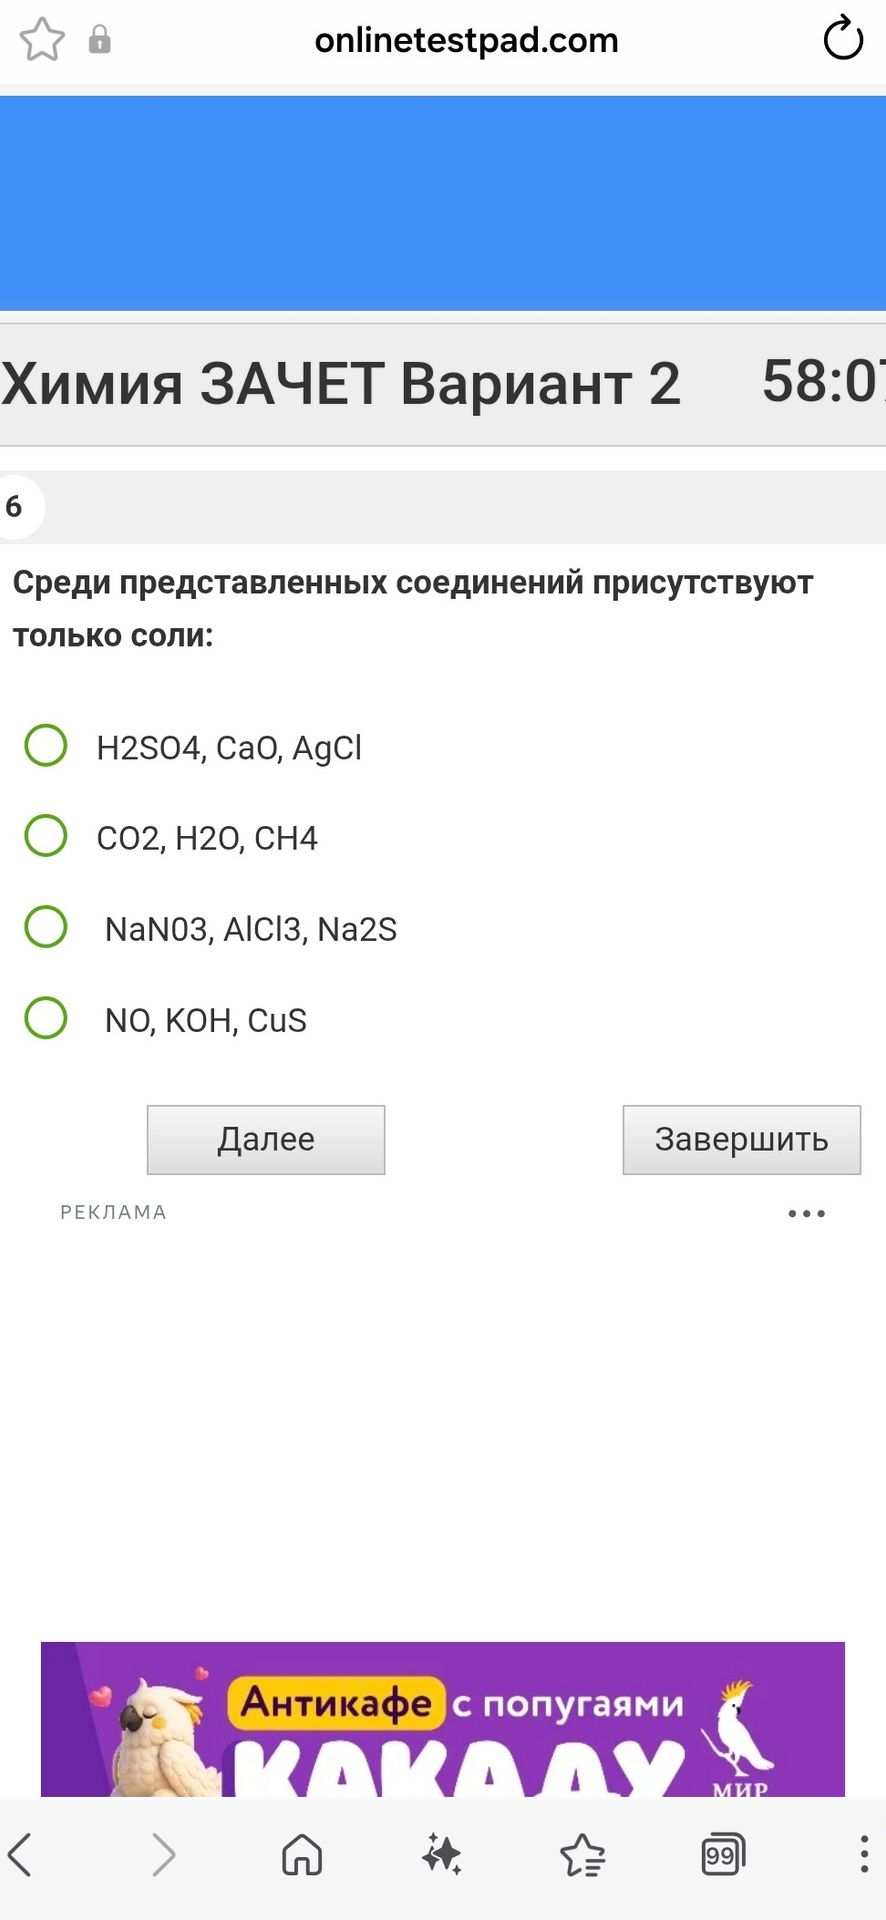This screenshot has width=886, height=1920.
Task: Reload the page with the refresh icon
Action: (842, 39)
